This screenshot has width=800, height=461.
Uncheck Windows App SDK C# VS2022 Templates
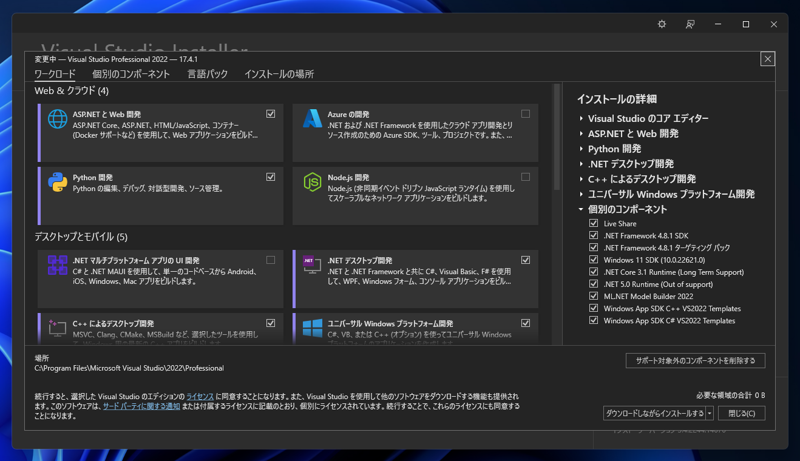tap(593, 320)
